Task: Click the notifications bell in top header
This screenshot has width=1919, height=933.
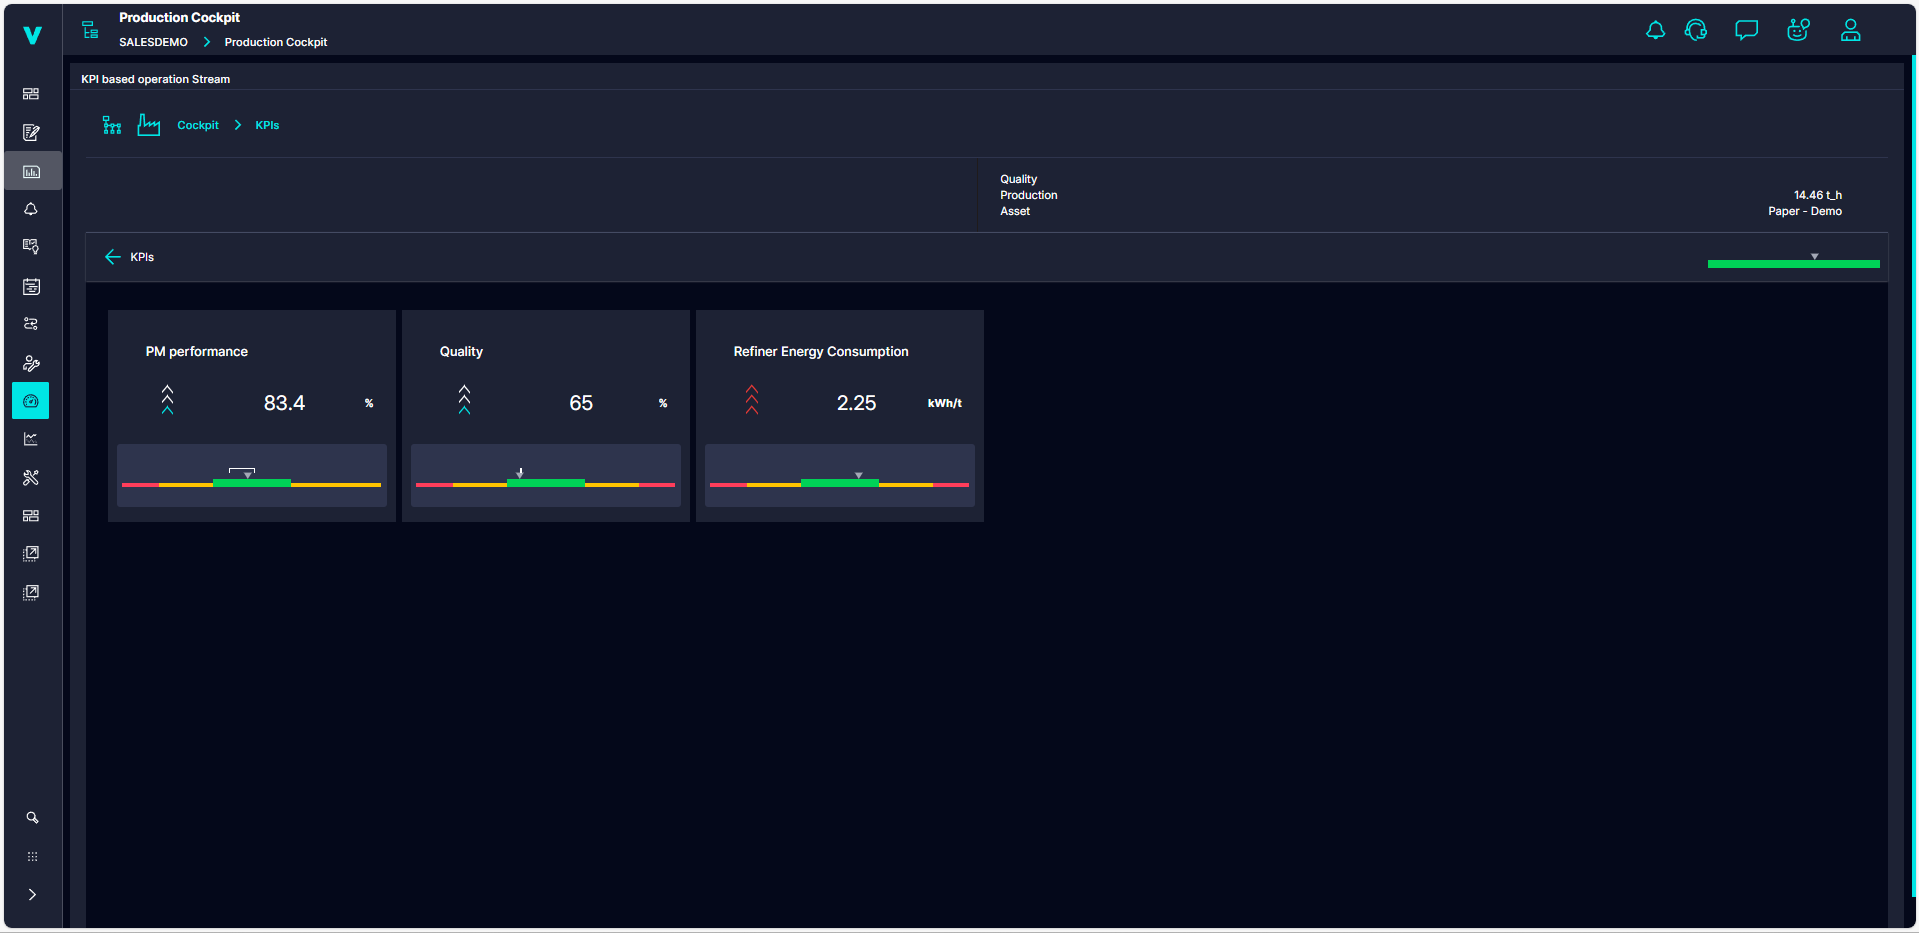Action: (x=1655, y=31)
